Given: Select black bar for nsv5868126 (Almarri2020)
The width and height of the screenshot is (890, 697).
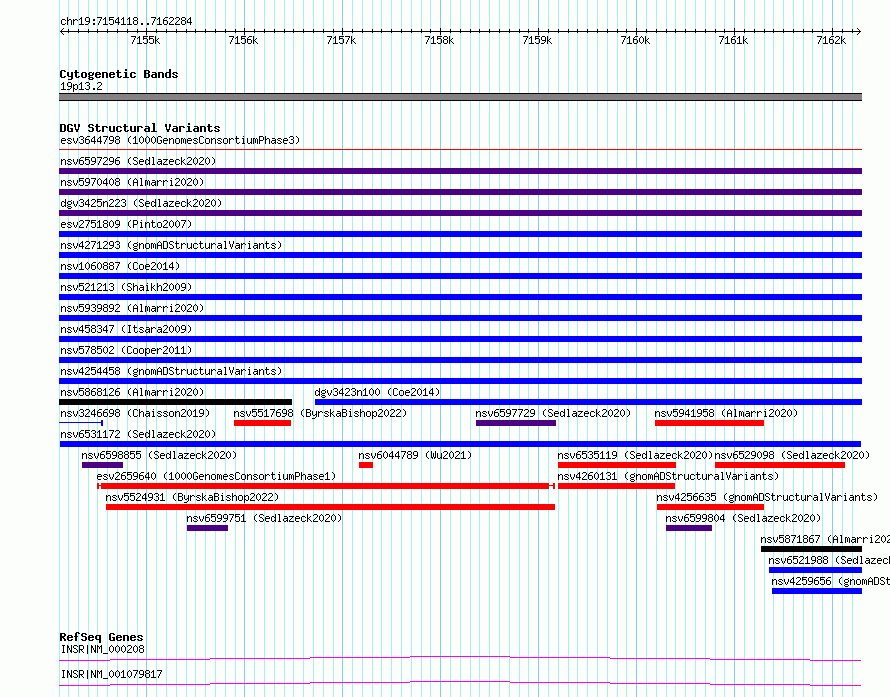Looking at the screenshot, I should (175, 402).
